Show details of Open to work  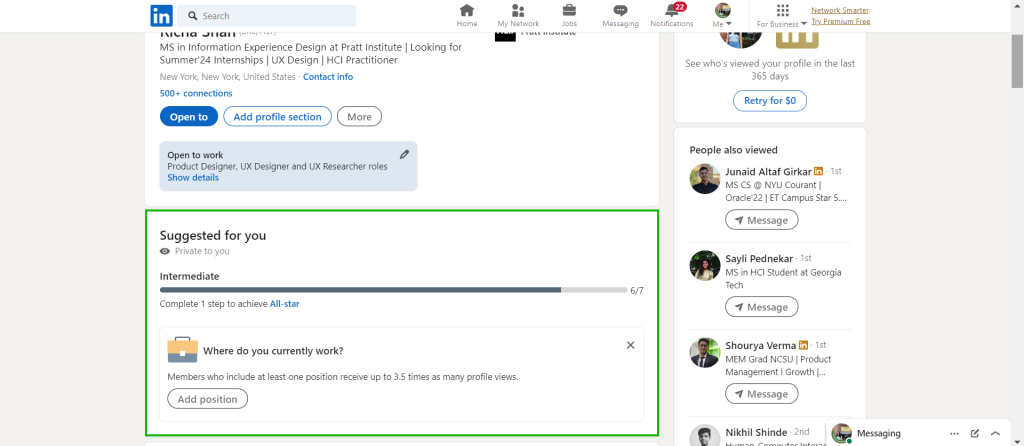[193, 178]
